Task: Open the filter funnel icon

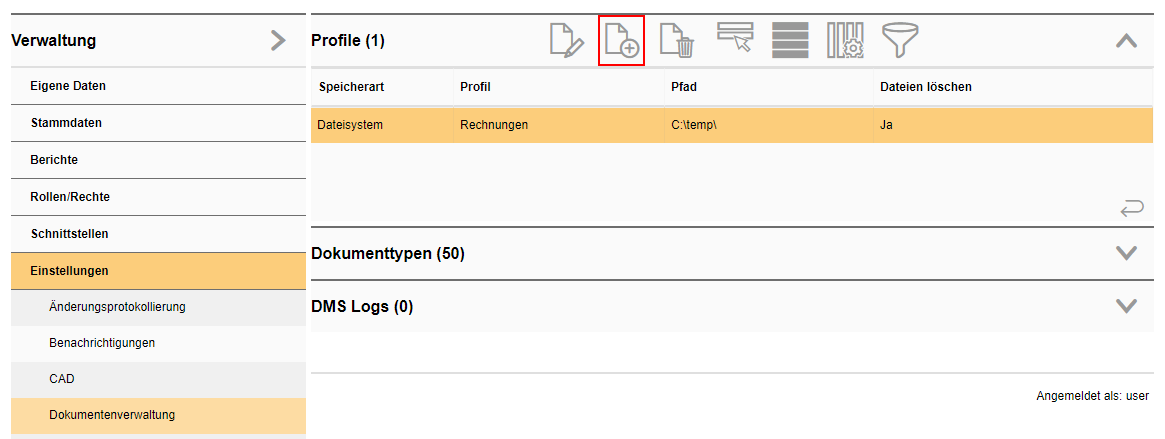Action: 900,40
